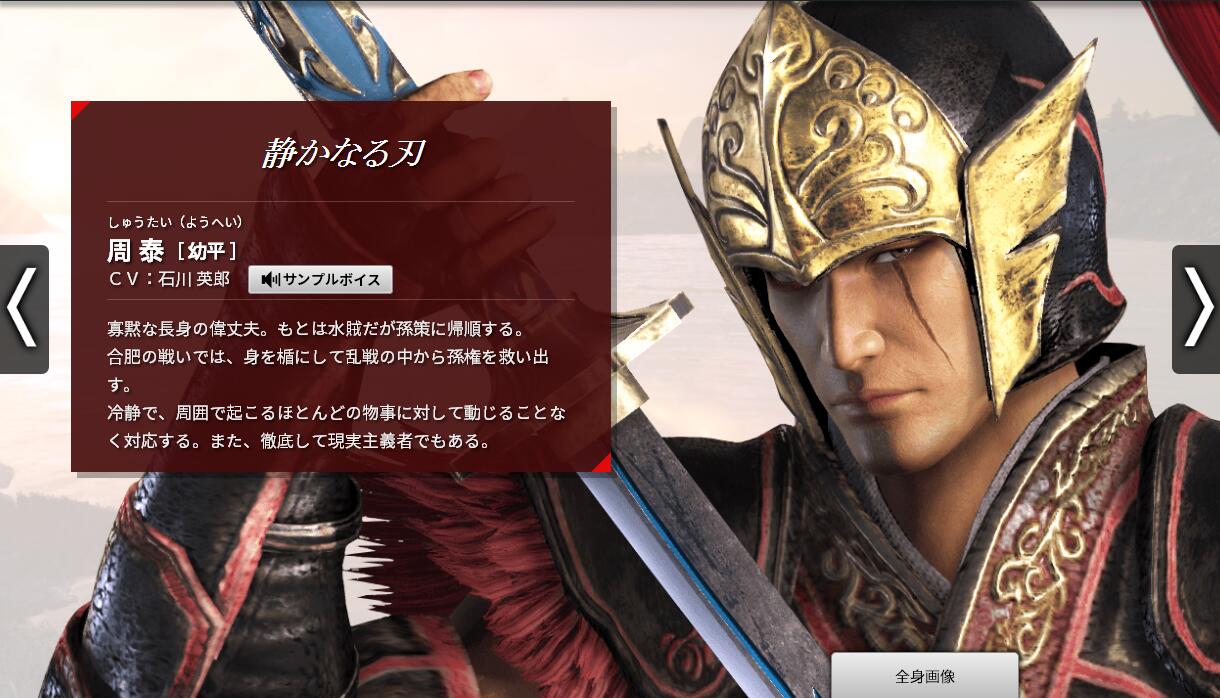
Task: Click the red triangle at panel's bottom-right corner
Action: click(x=603, y=464)
